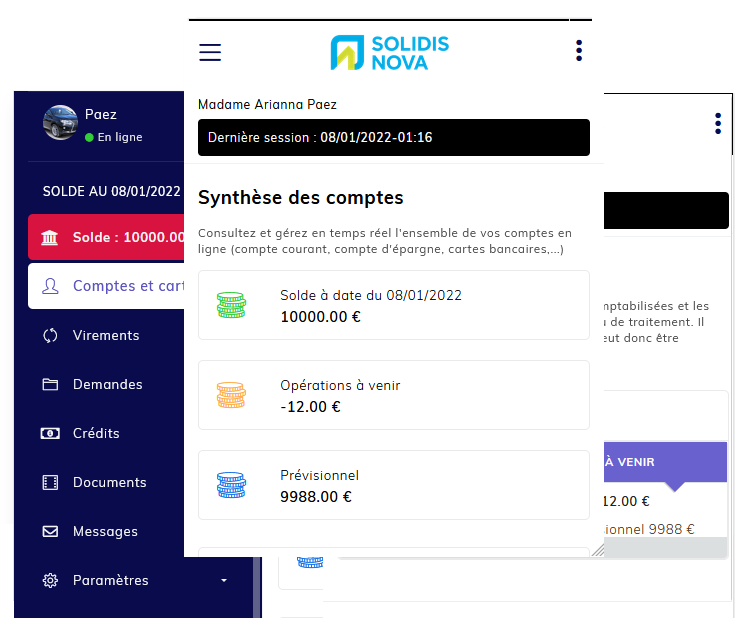Click the Documents film-strip icon

pyautogui.click(x=50, y=483)
